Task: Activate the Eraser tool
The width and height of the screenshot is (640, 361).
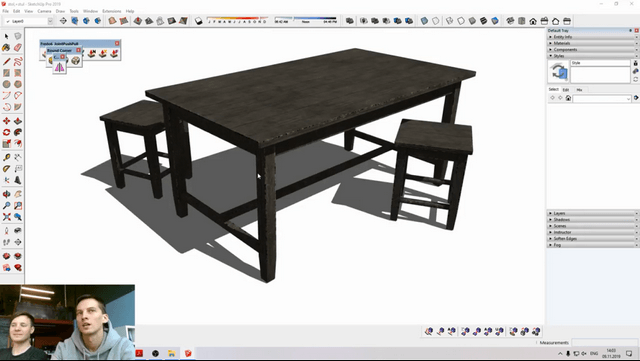Action: (x=18, y=48)
